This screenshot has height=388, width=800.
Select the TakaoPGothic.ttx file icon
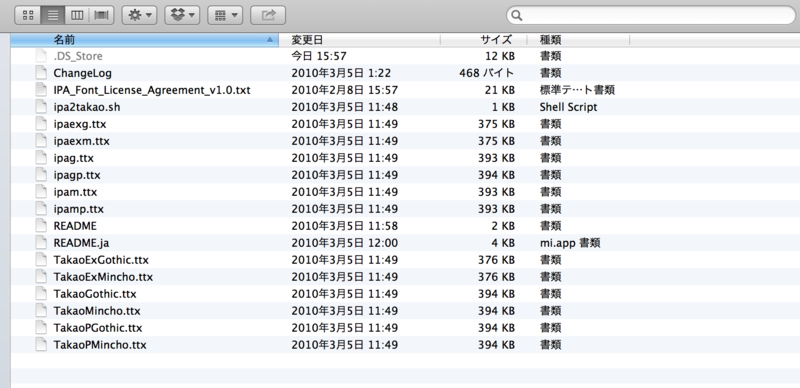(x=41, y=328)
